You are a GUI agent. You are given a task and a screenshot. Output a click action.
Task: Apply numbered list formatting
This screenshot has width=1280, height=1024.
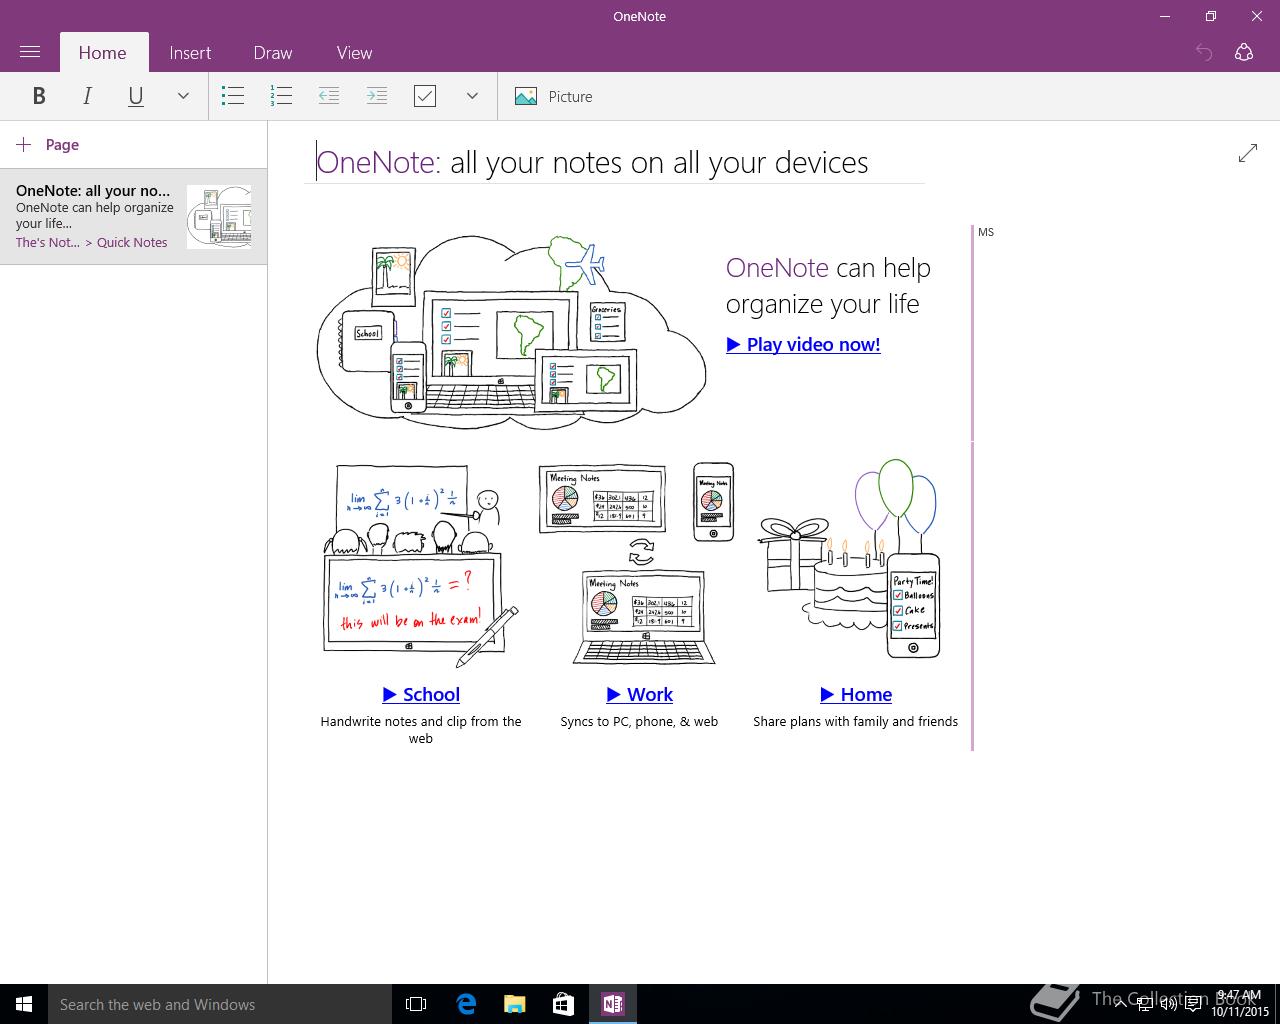pos(281,96)
